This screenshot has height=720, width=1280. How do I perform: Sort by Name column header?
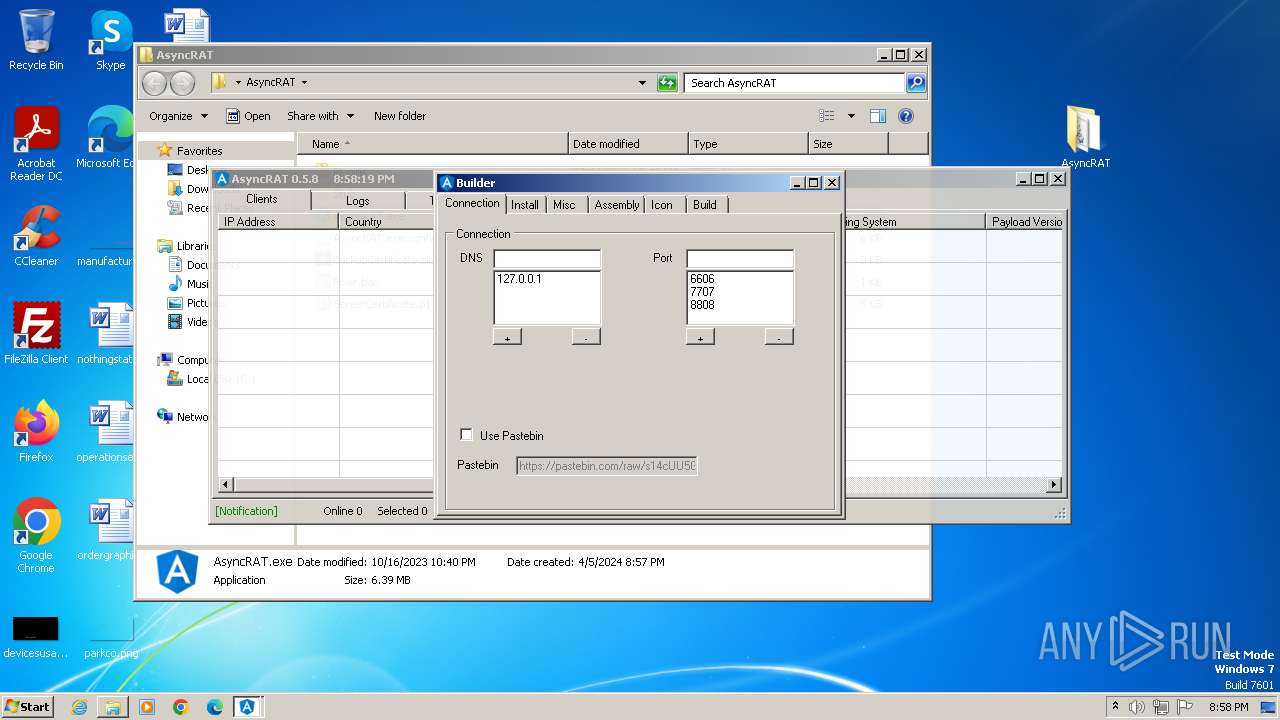tap(433, 144)
